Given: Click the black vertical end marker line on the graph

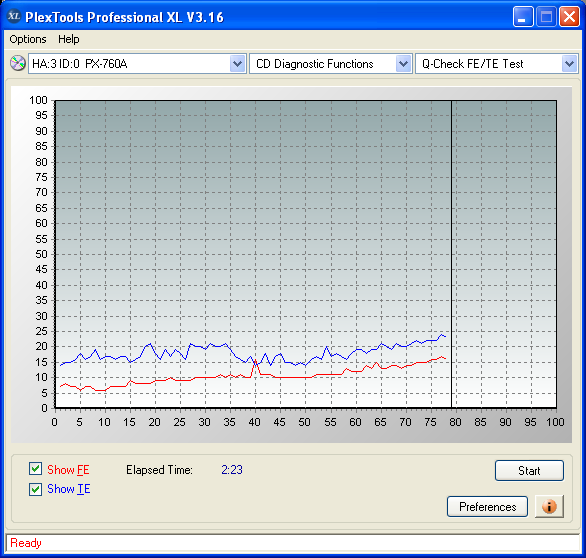Looking at the screenshot, I should point(451,254).
